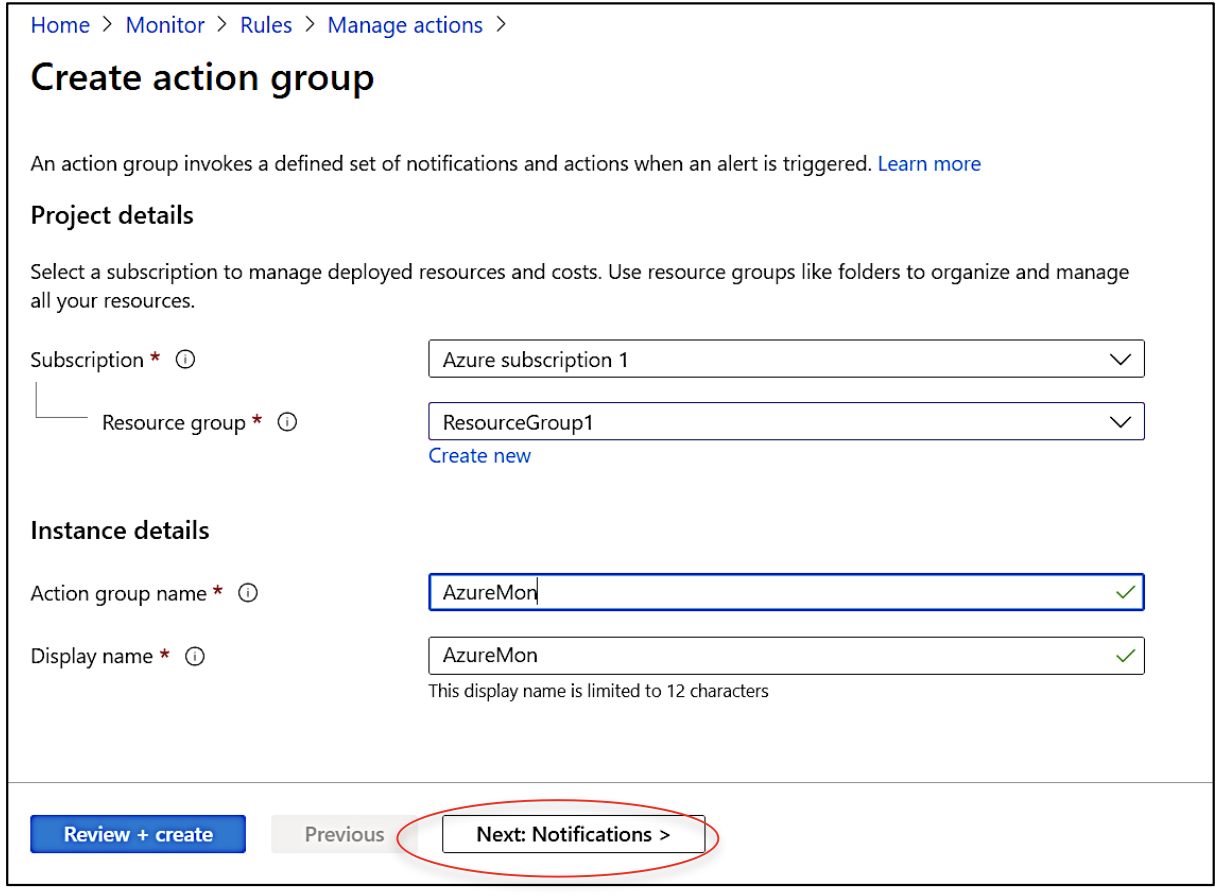This screenshot has height=896, width=1224.
Task: Click the Review + create button
Action: tap(137, 834)
